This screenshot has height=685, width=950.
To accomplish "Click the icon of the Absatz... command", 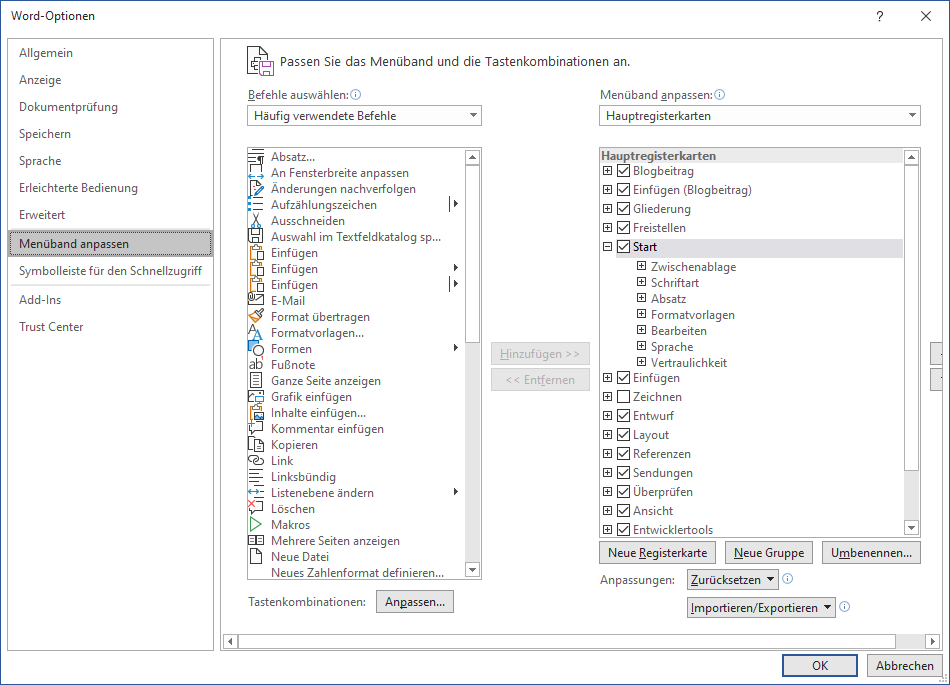I will pyautogui.click(x=256, y=157).
